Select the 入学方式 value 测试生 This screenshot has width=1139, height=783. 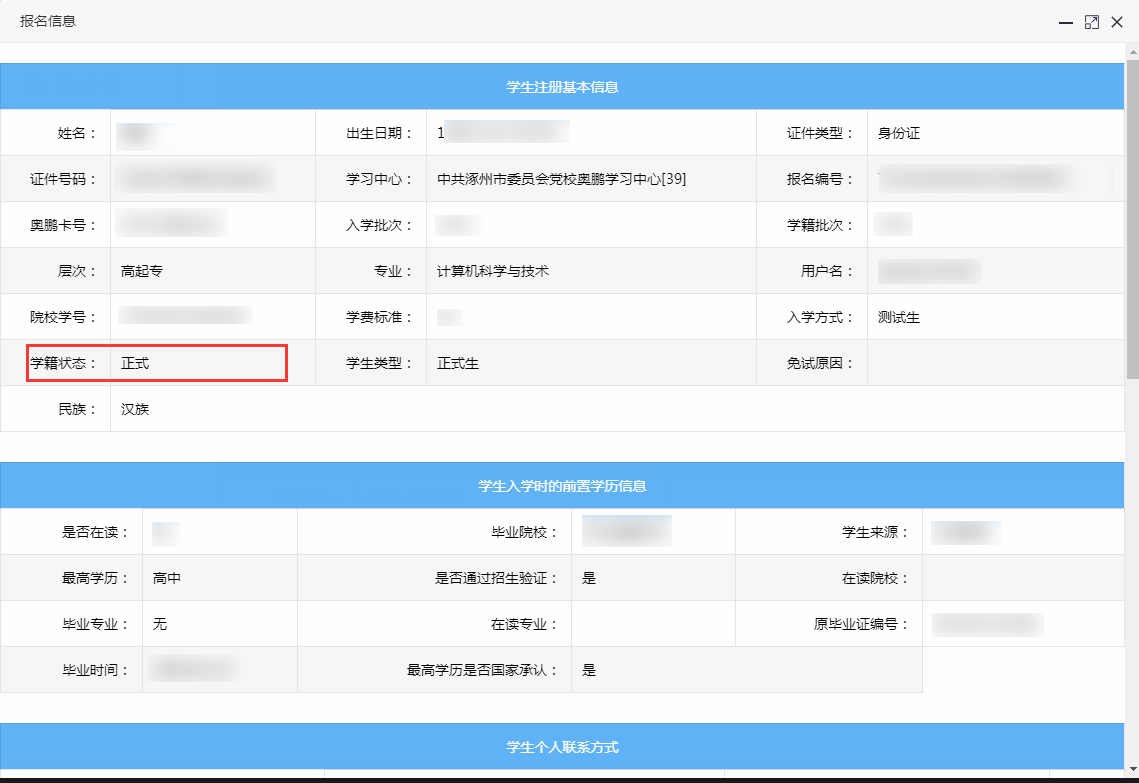click(898, 317)
